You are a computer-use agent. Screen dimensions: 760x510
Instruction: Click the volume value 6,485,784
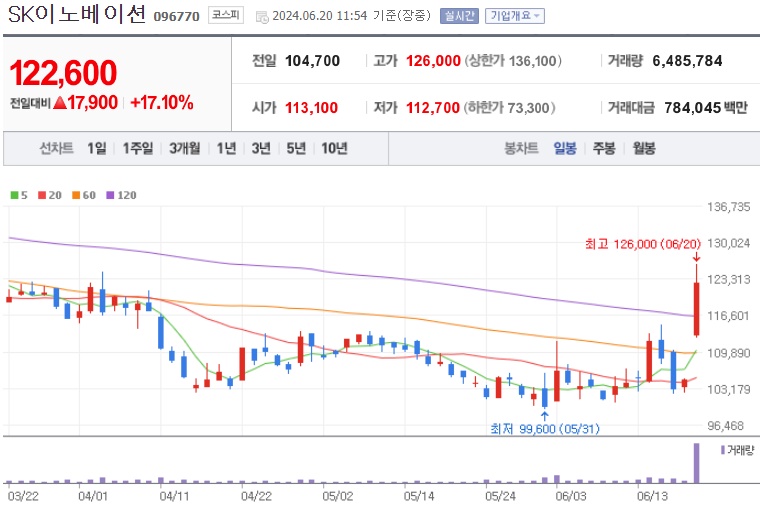[x=687, y=61]
